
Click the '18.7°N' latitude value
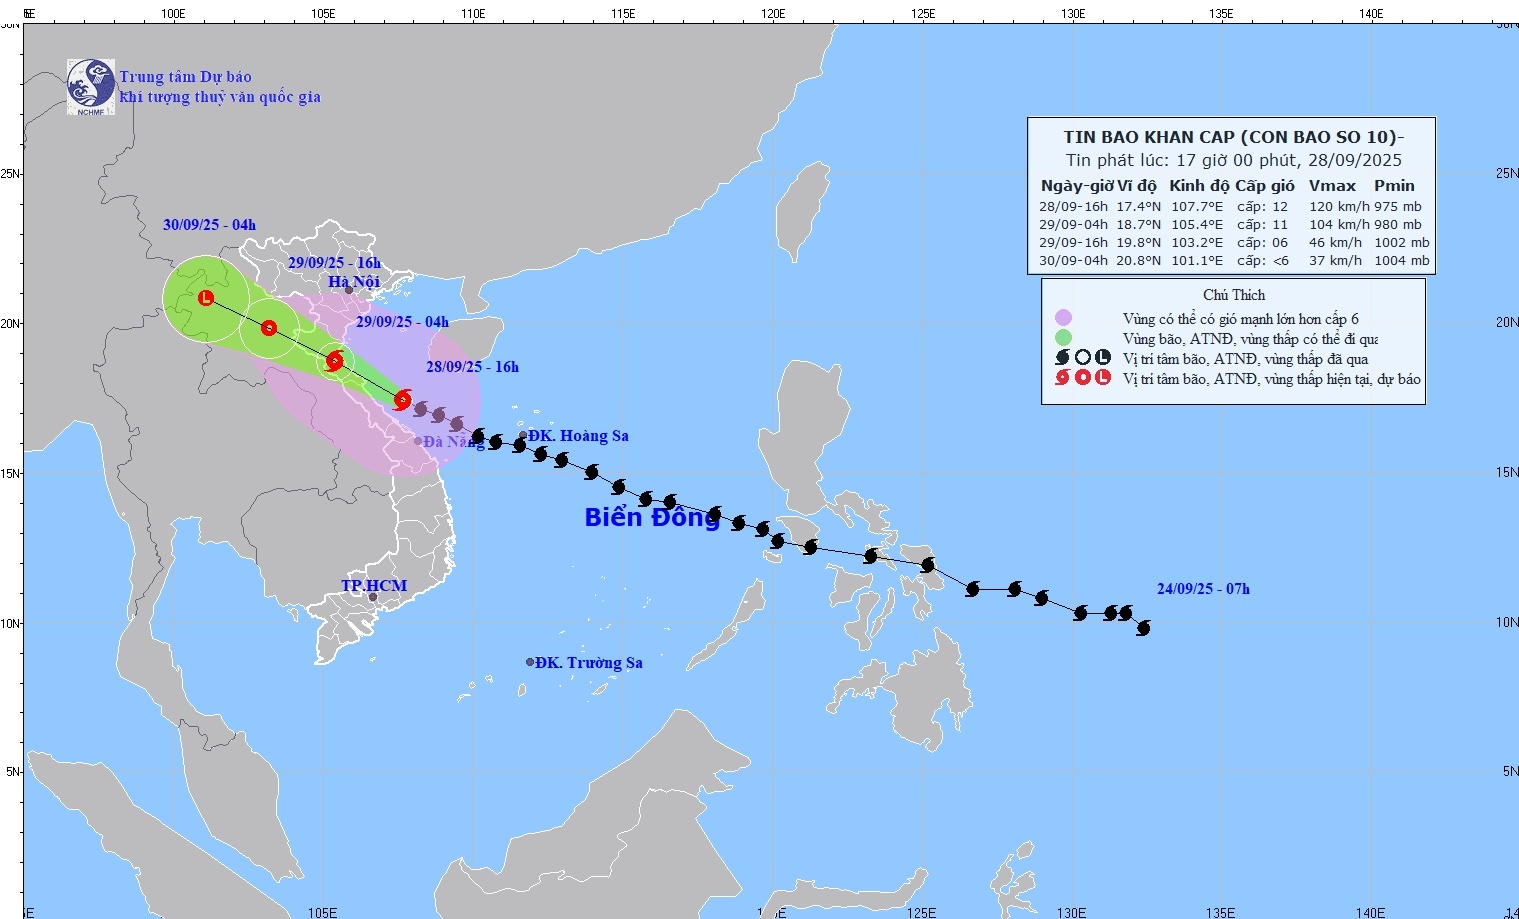tap(1139, 225)
